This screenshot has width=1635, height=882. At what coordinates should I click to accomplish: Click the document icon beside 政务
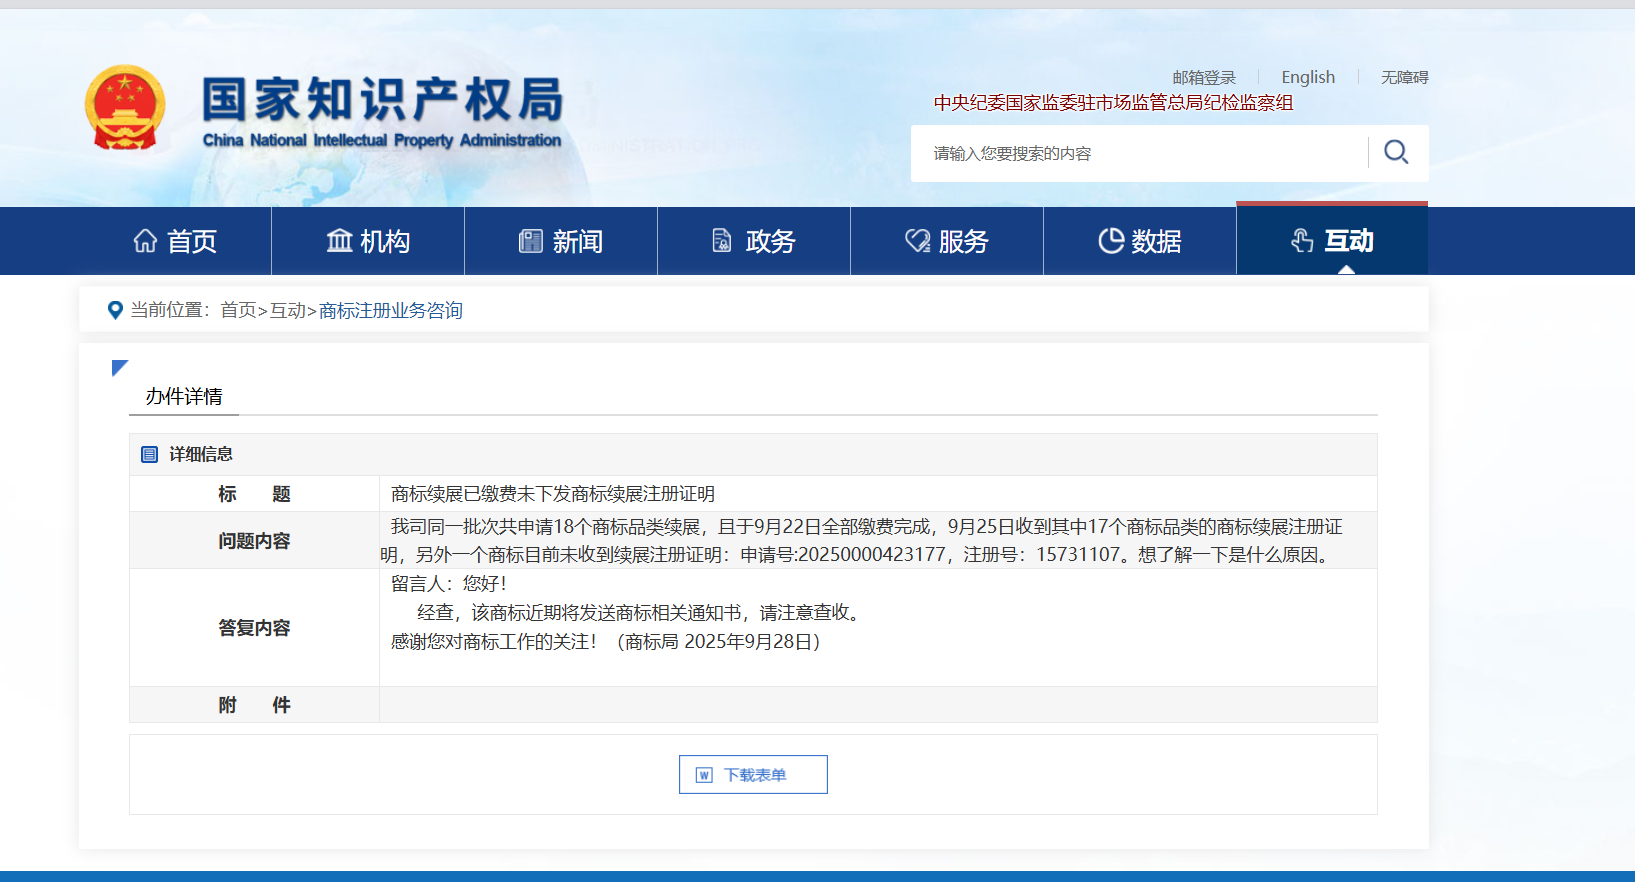click(721, 241)
